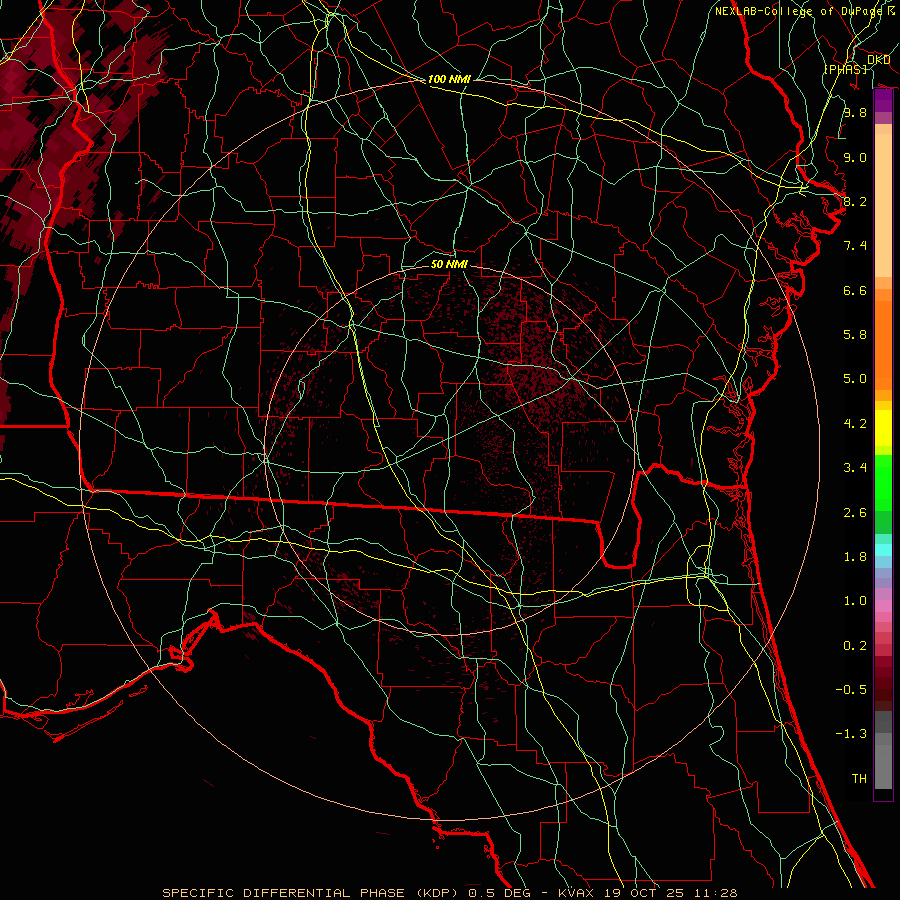Click the [PHAS] units label
This screenshot has width=900, height=900.
click(x=845, y=69)
